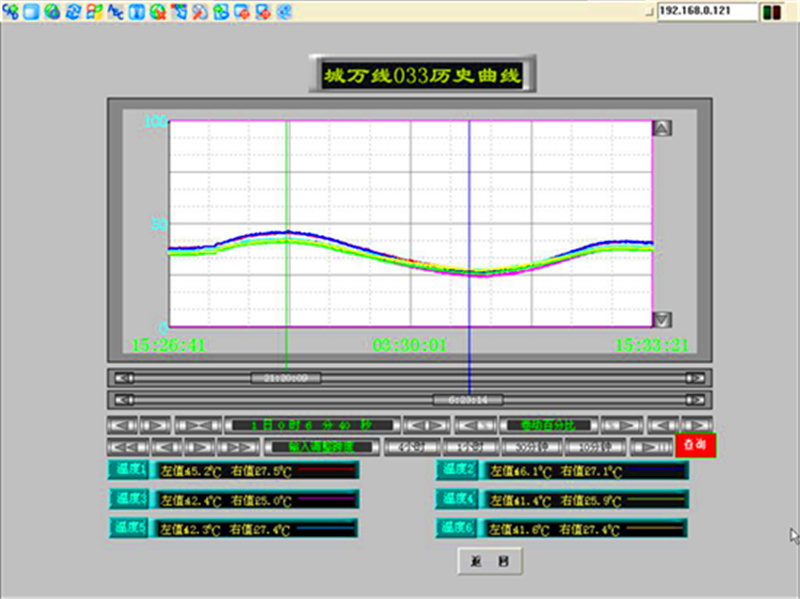The image size is (800, 599).
Task: Toggle the 温度5 curve button
Action: click(x=128, y=526)
